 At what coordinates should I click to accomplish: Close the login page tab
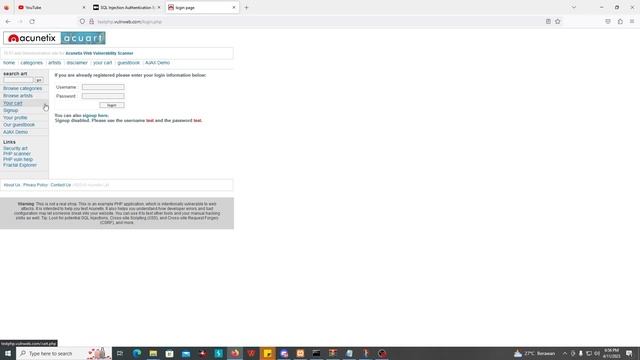point(234,7)
